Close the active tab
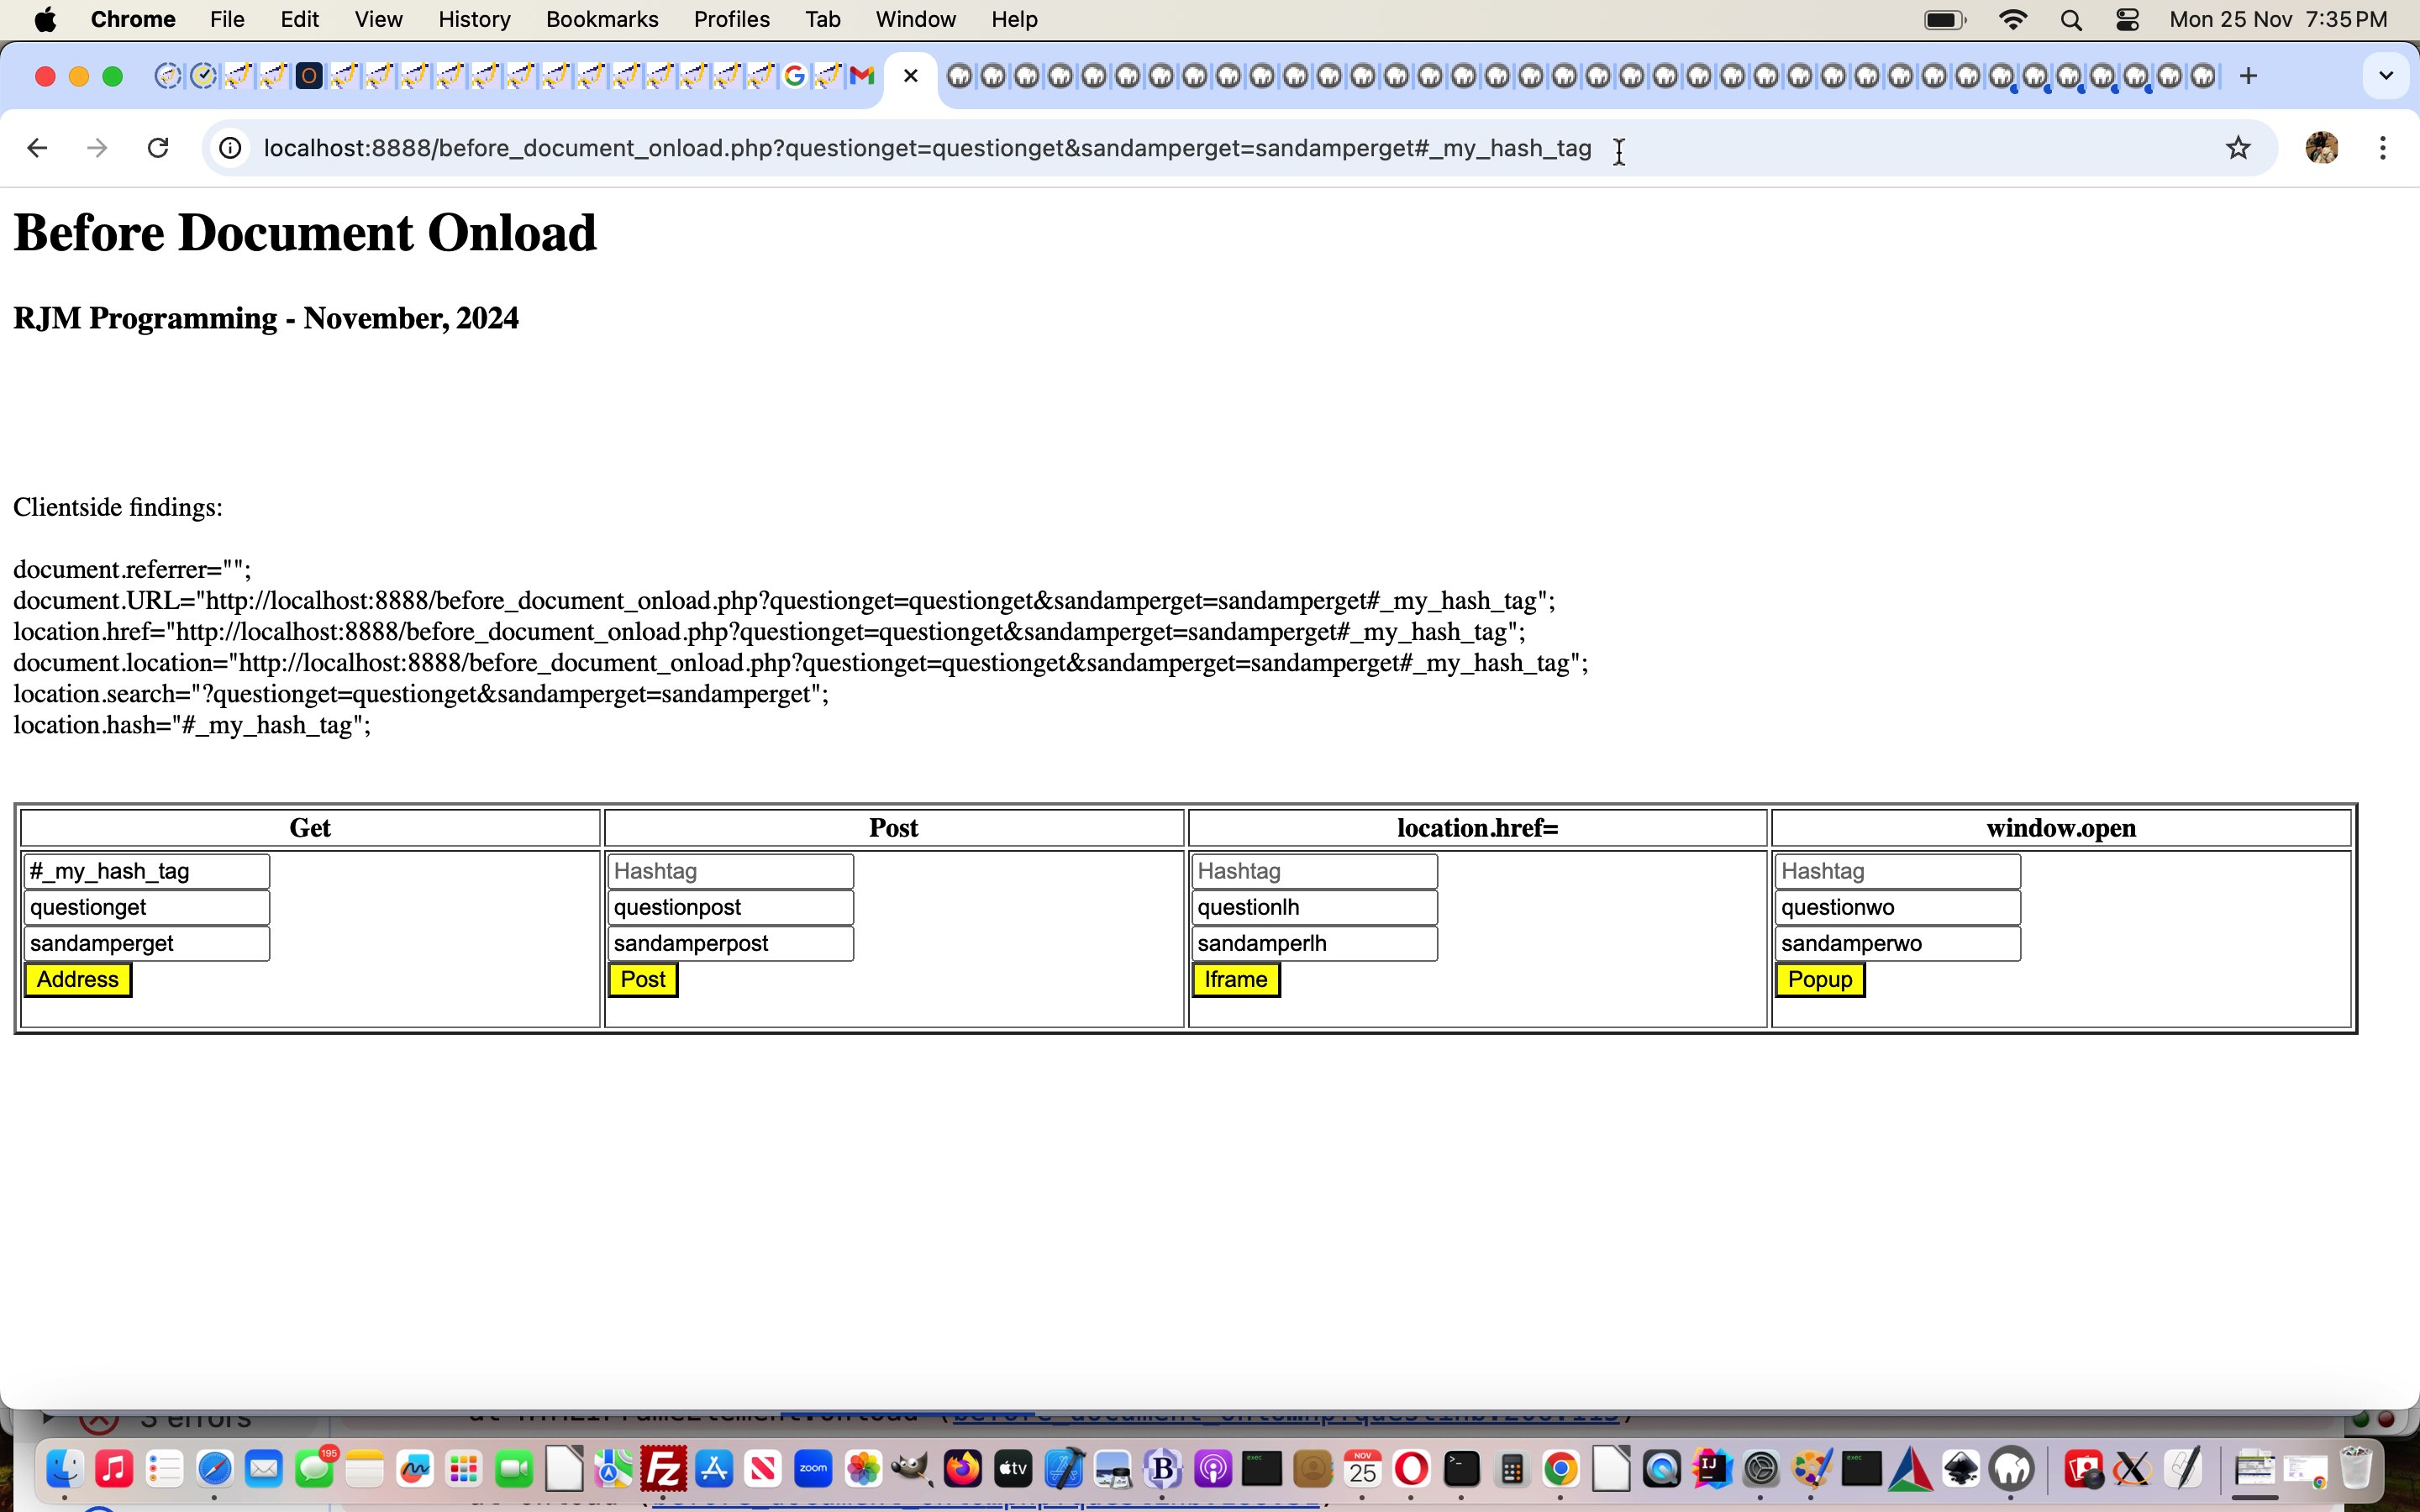2420x1512 pixels. tap(910, 76)
